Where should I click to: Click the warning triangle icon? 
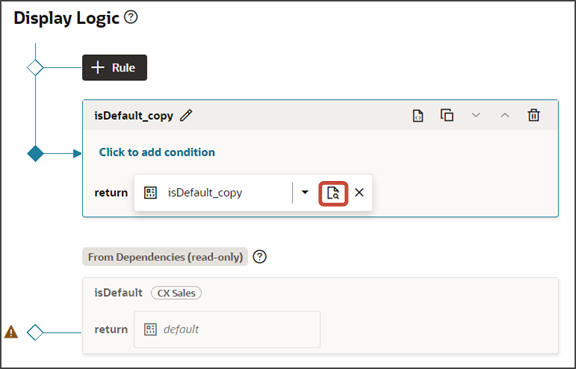tap(11, 332)
